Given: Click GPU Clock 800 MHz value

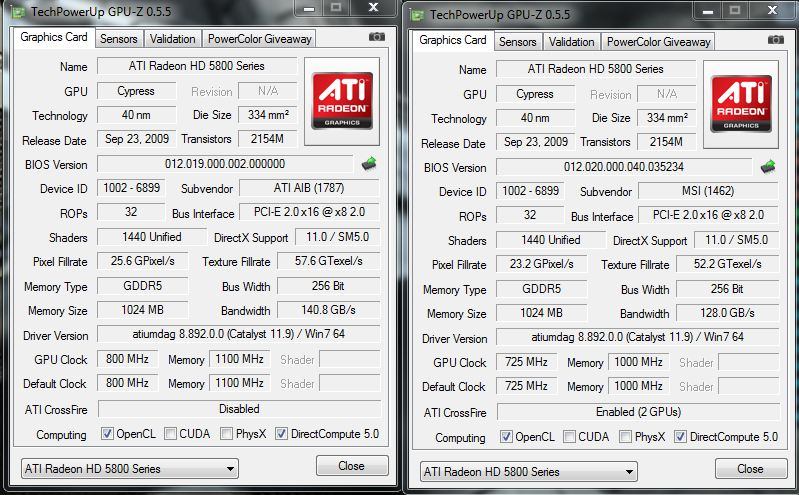Looking at the screenshot, I should click(x=127, y=359).
